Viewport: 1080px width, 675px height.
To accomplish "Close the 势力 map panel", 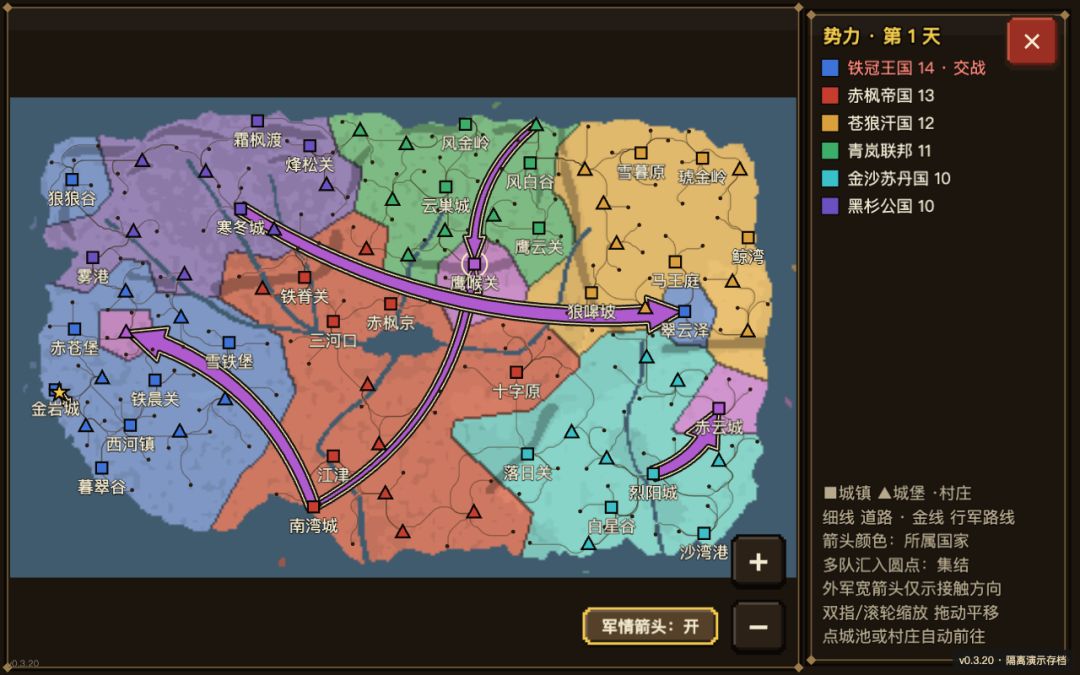I will pyautogui.click(x=1031, y=41).
